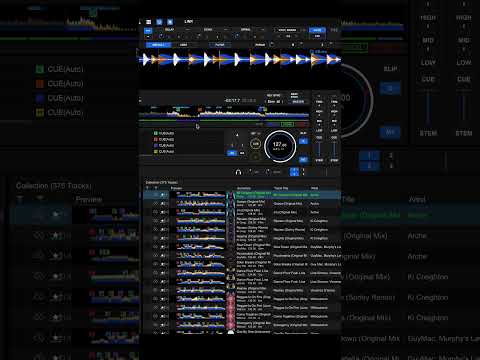The height and width of the screenshot is (360, 480).
Task: Select the highlighted blue tab below the effects
Action: [158, 45]
